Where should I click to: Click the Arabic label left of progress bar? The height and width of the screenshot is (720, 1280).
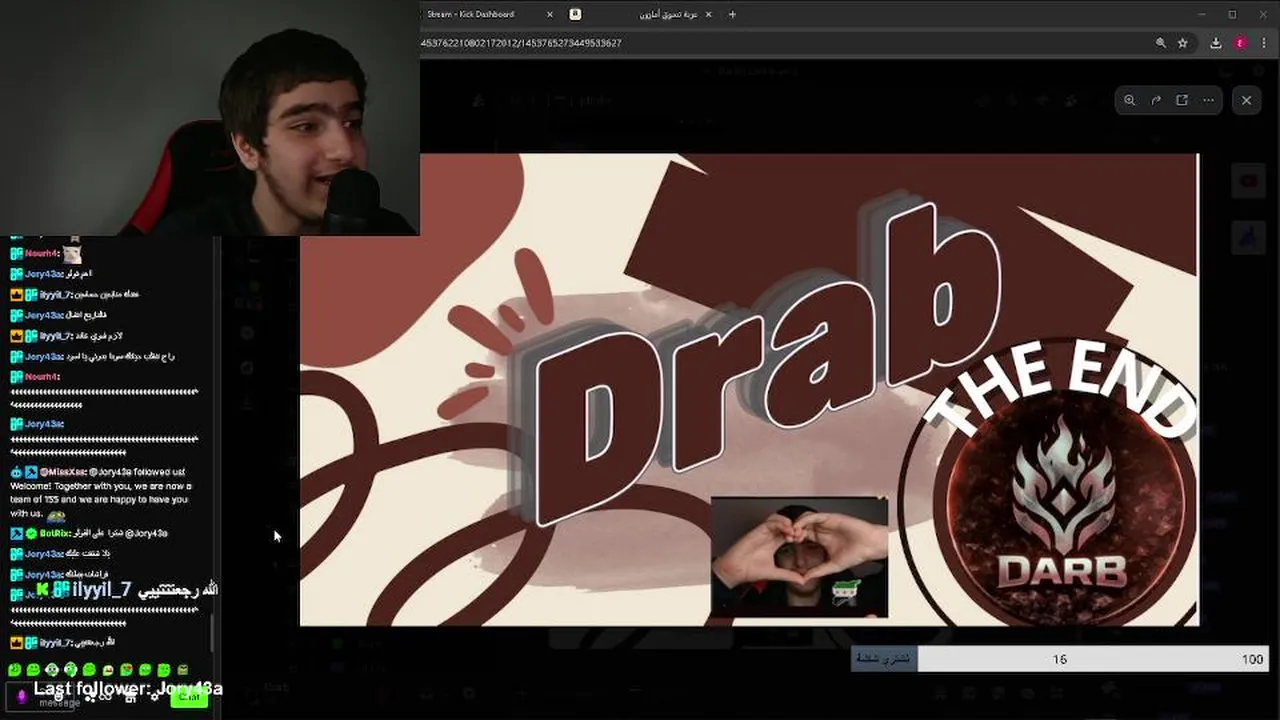pos(884,659)
